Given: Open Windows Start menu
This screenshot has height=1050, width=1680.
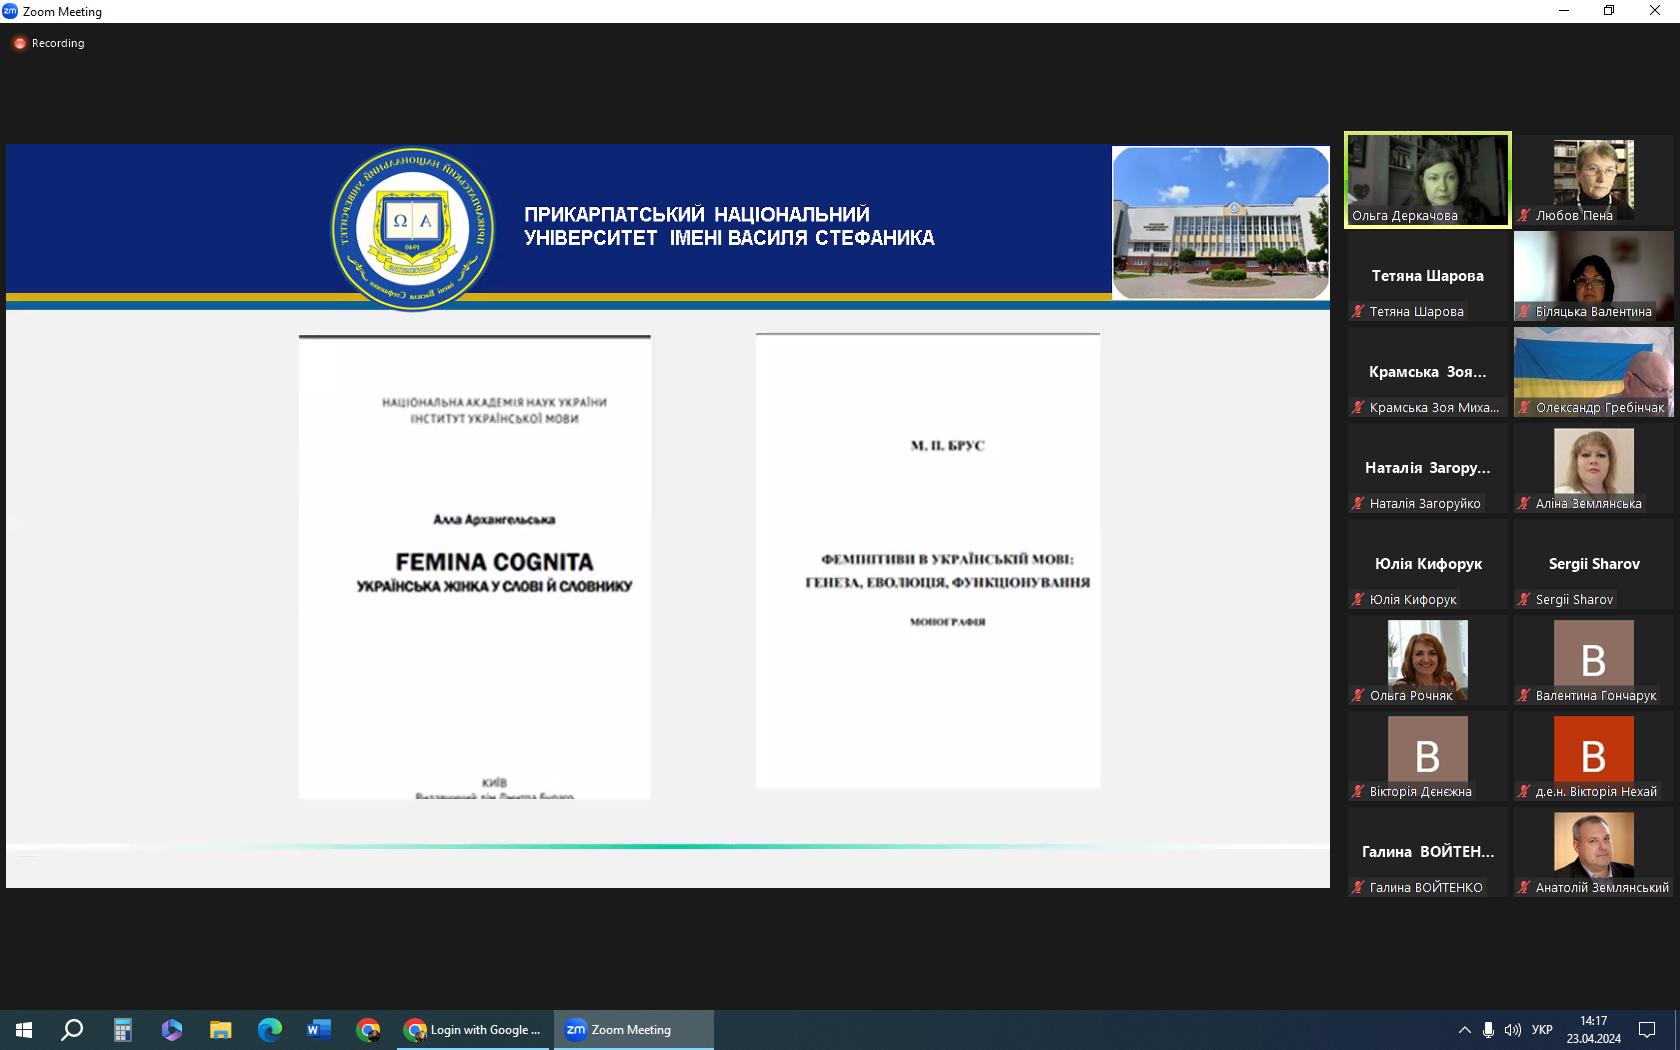Looking at the screenshot, I should click(24, 1030).
